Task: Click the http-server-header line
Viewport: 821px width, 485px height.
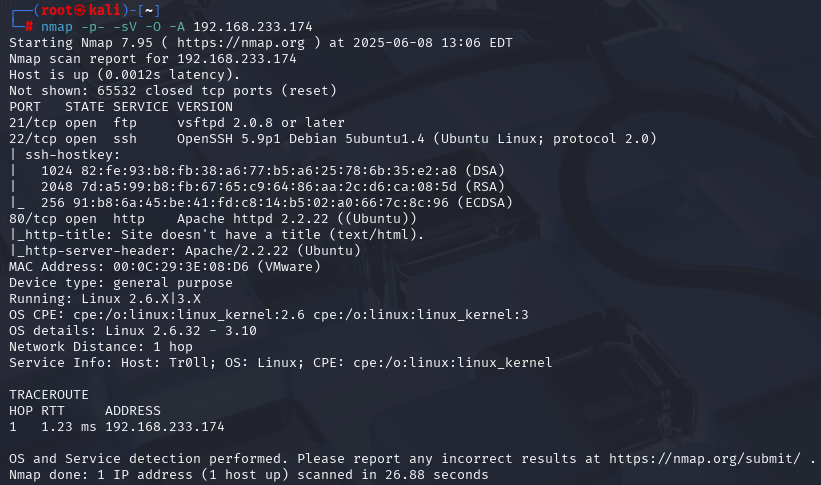Action: [x=185, y=251]
